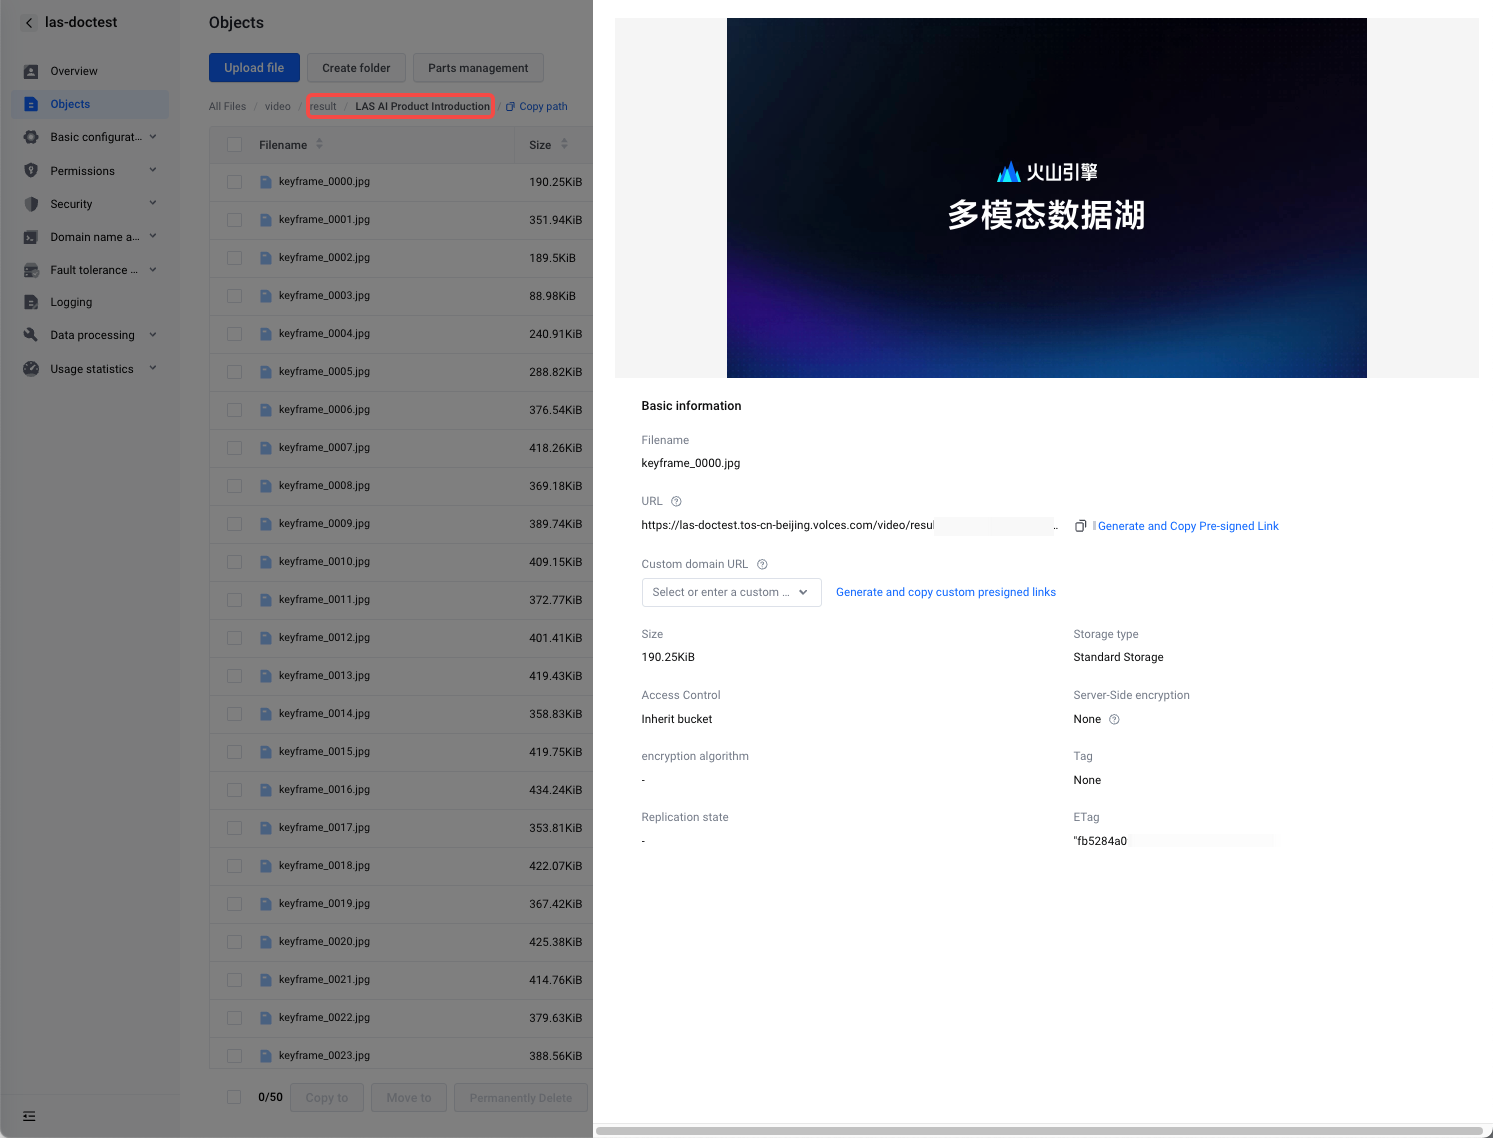Open Overview in the sidebar
1493x1138 pixels.
click(74, 71)
